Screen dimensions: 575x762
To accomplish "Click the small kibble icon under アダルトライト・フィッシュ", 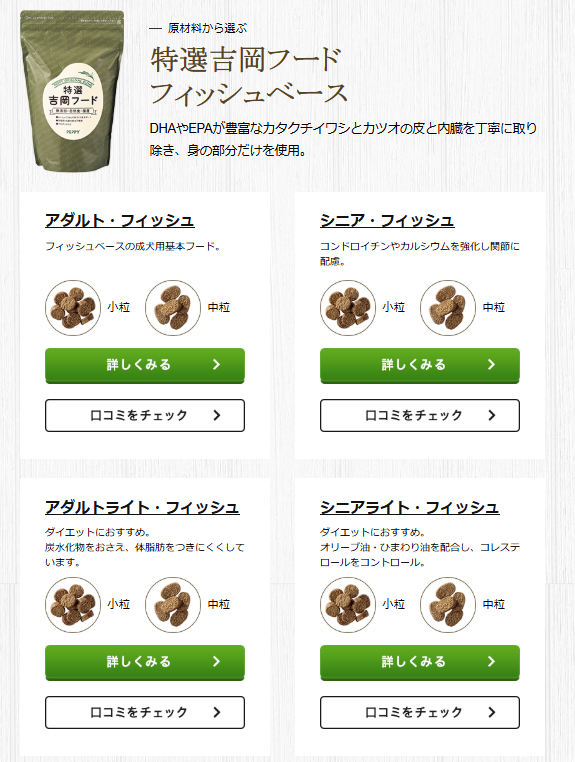I will pos(73,605).
